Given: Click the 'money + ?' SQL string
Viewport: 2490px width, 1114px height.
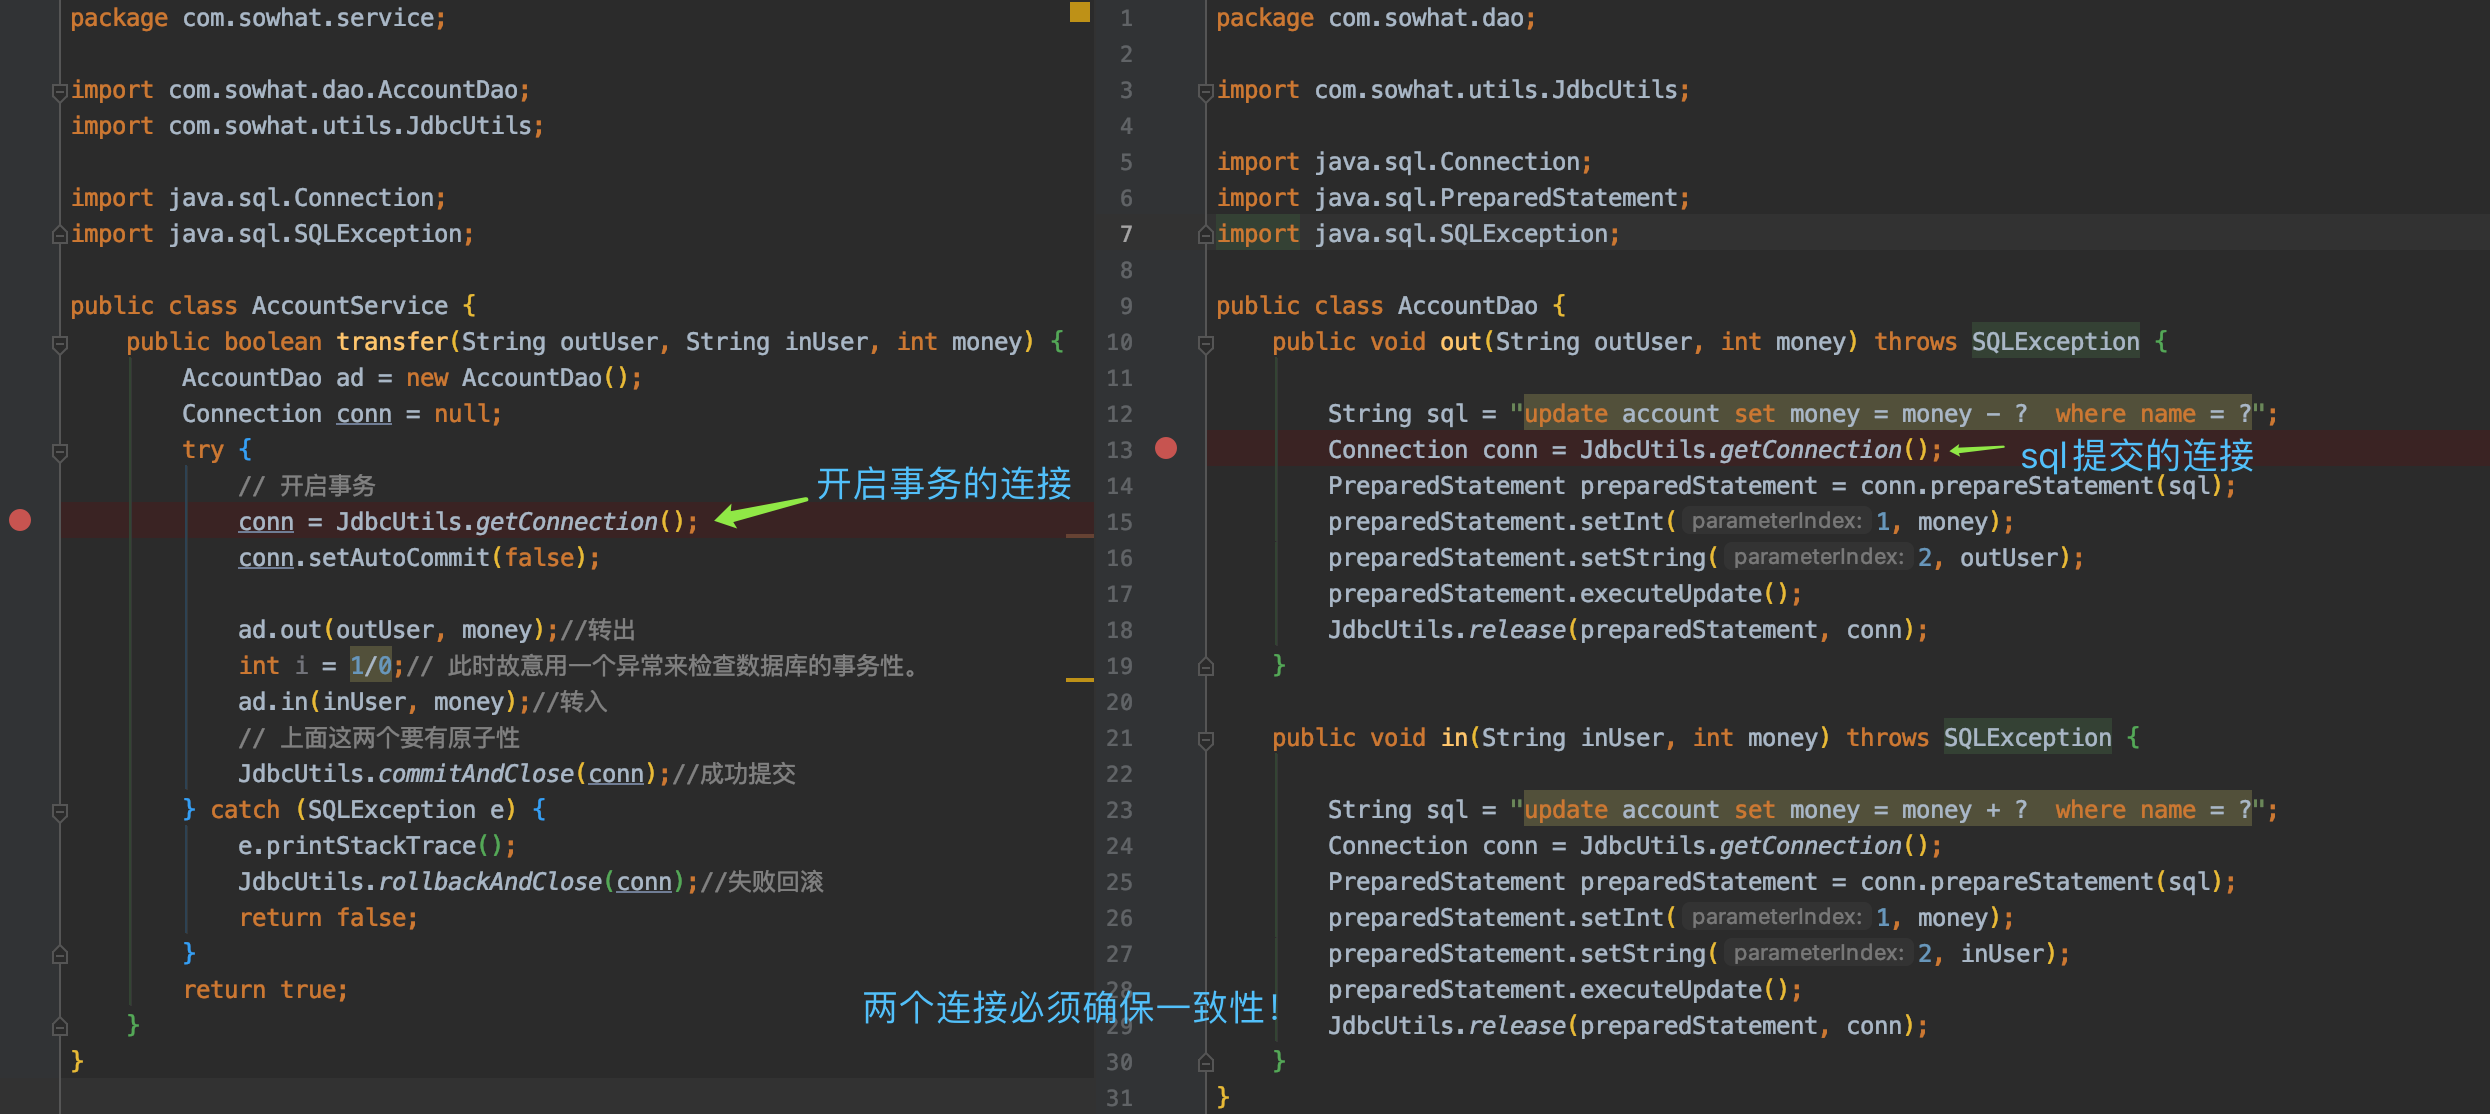Looking at the screenshot, I should [1887, 810].
